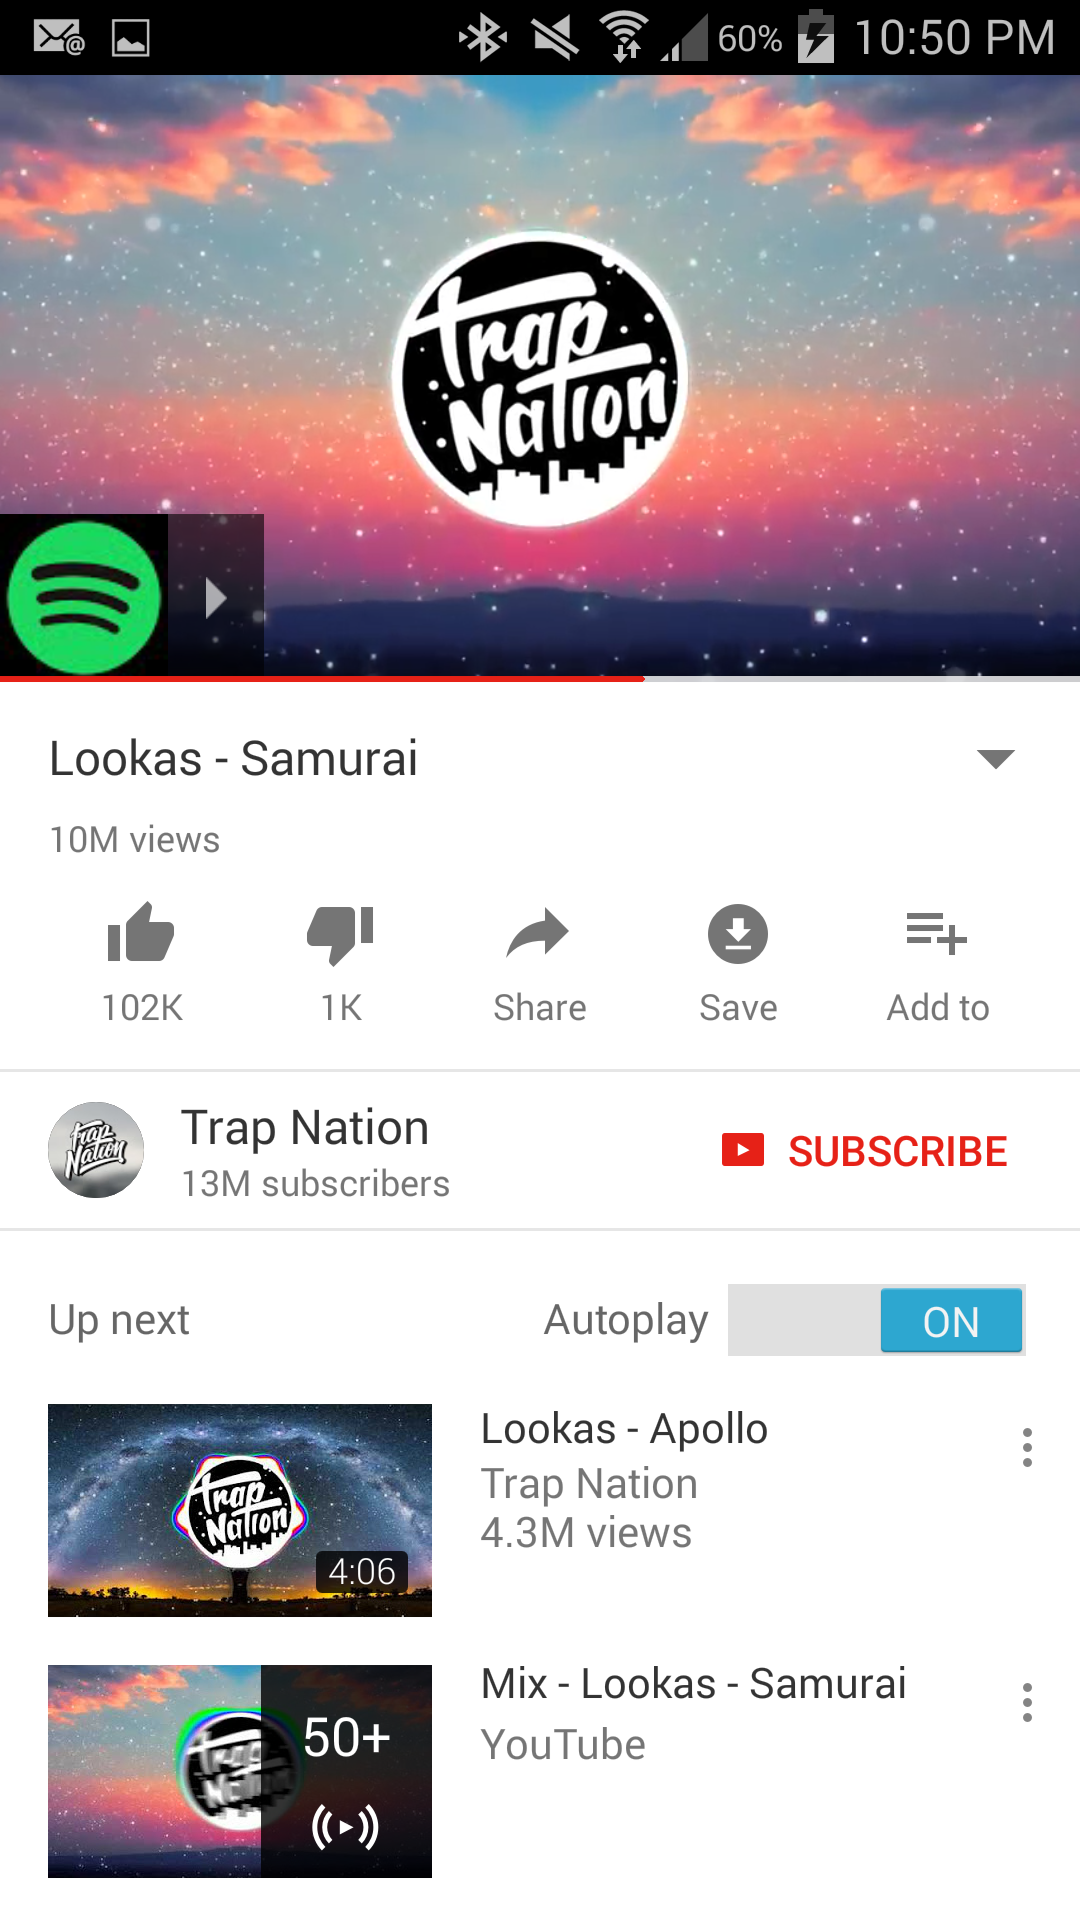Image resolution: width=1080 pixels, height=1920 pixels.
Task: Turn off the Autoplay switch
Action: pos(876,1320)
